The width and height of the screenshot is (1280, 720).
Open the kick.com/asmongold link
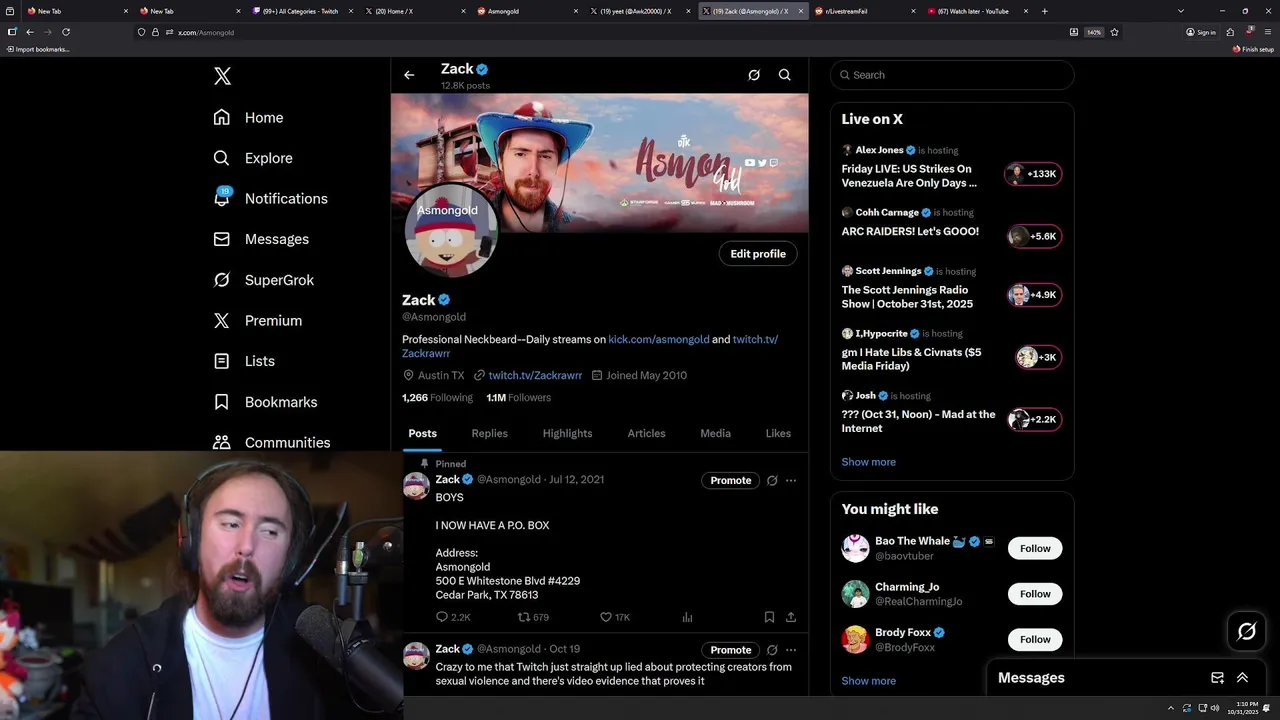[658, 340]
